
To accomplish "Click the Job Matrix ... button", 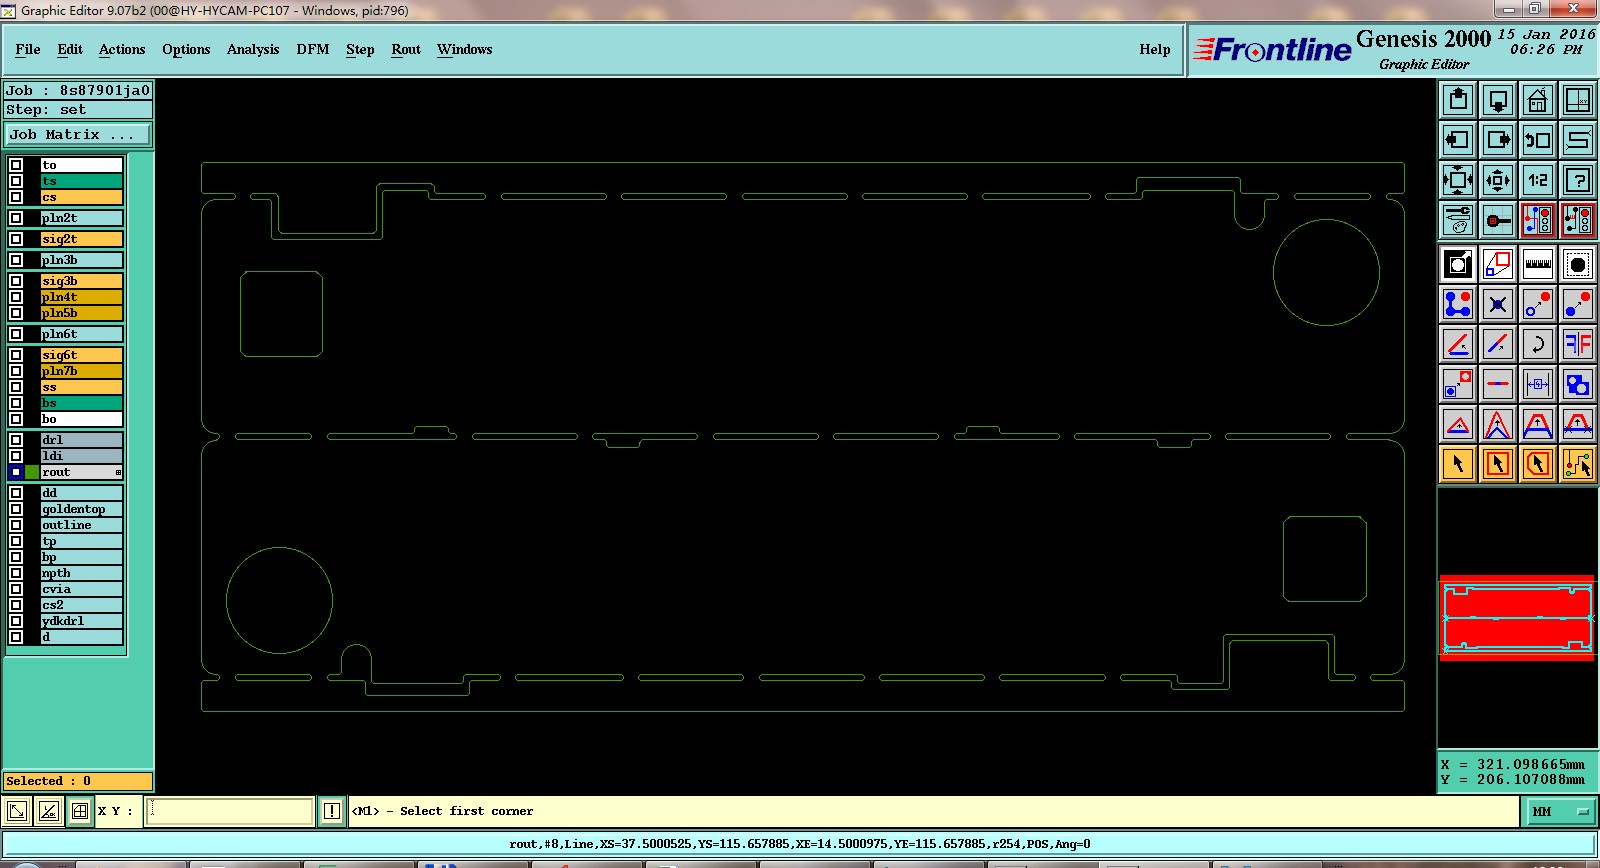I will (x=79, y=134).
